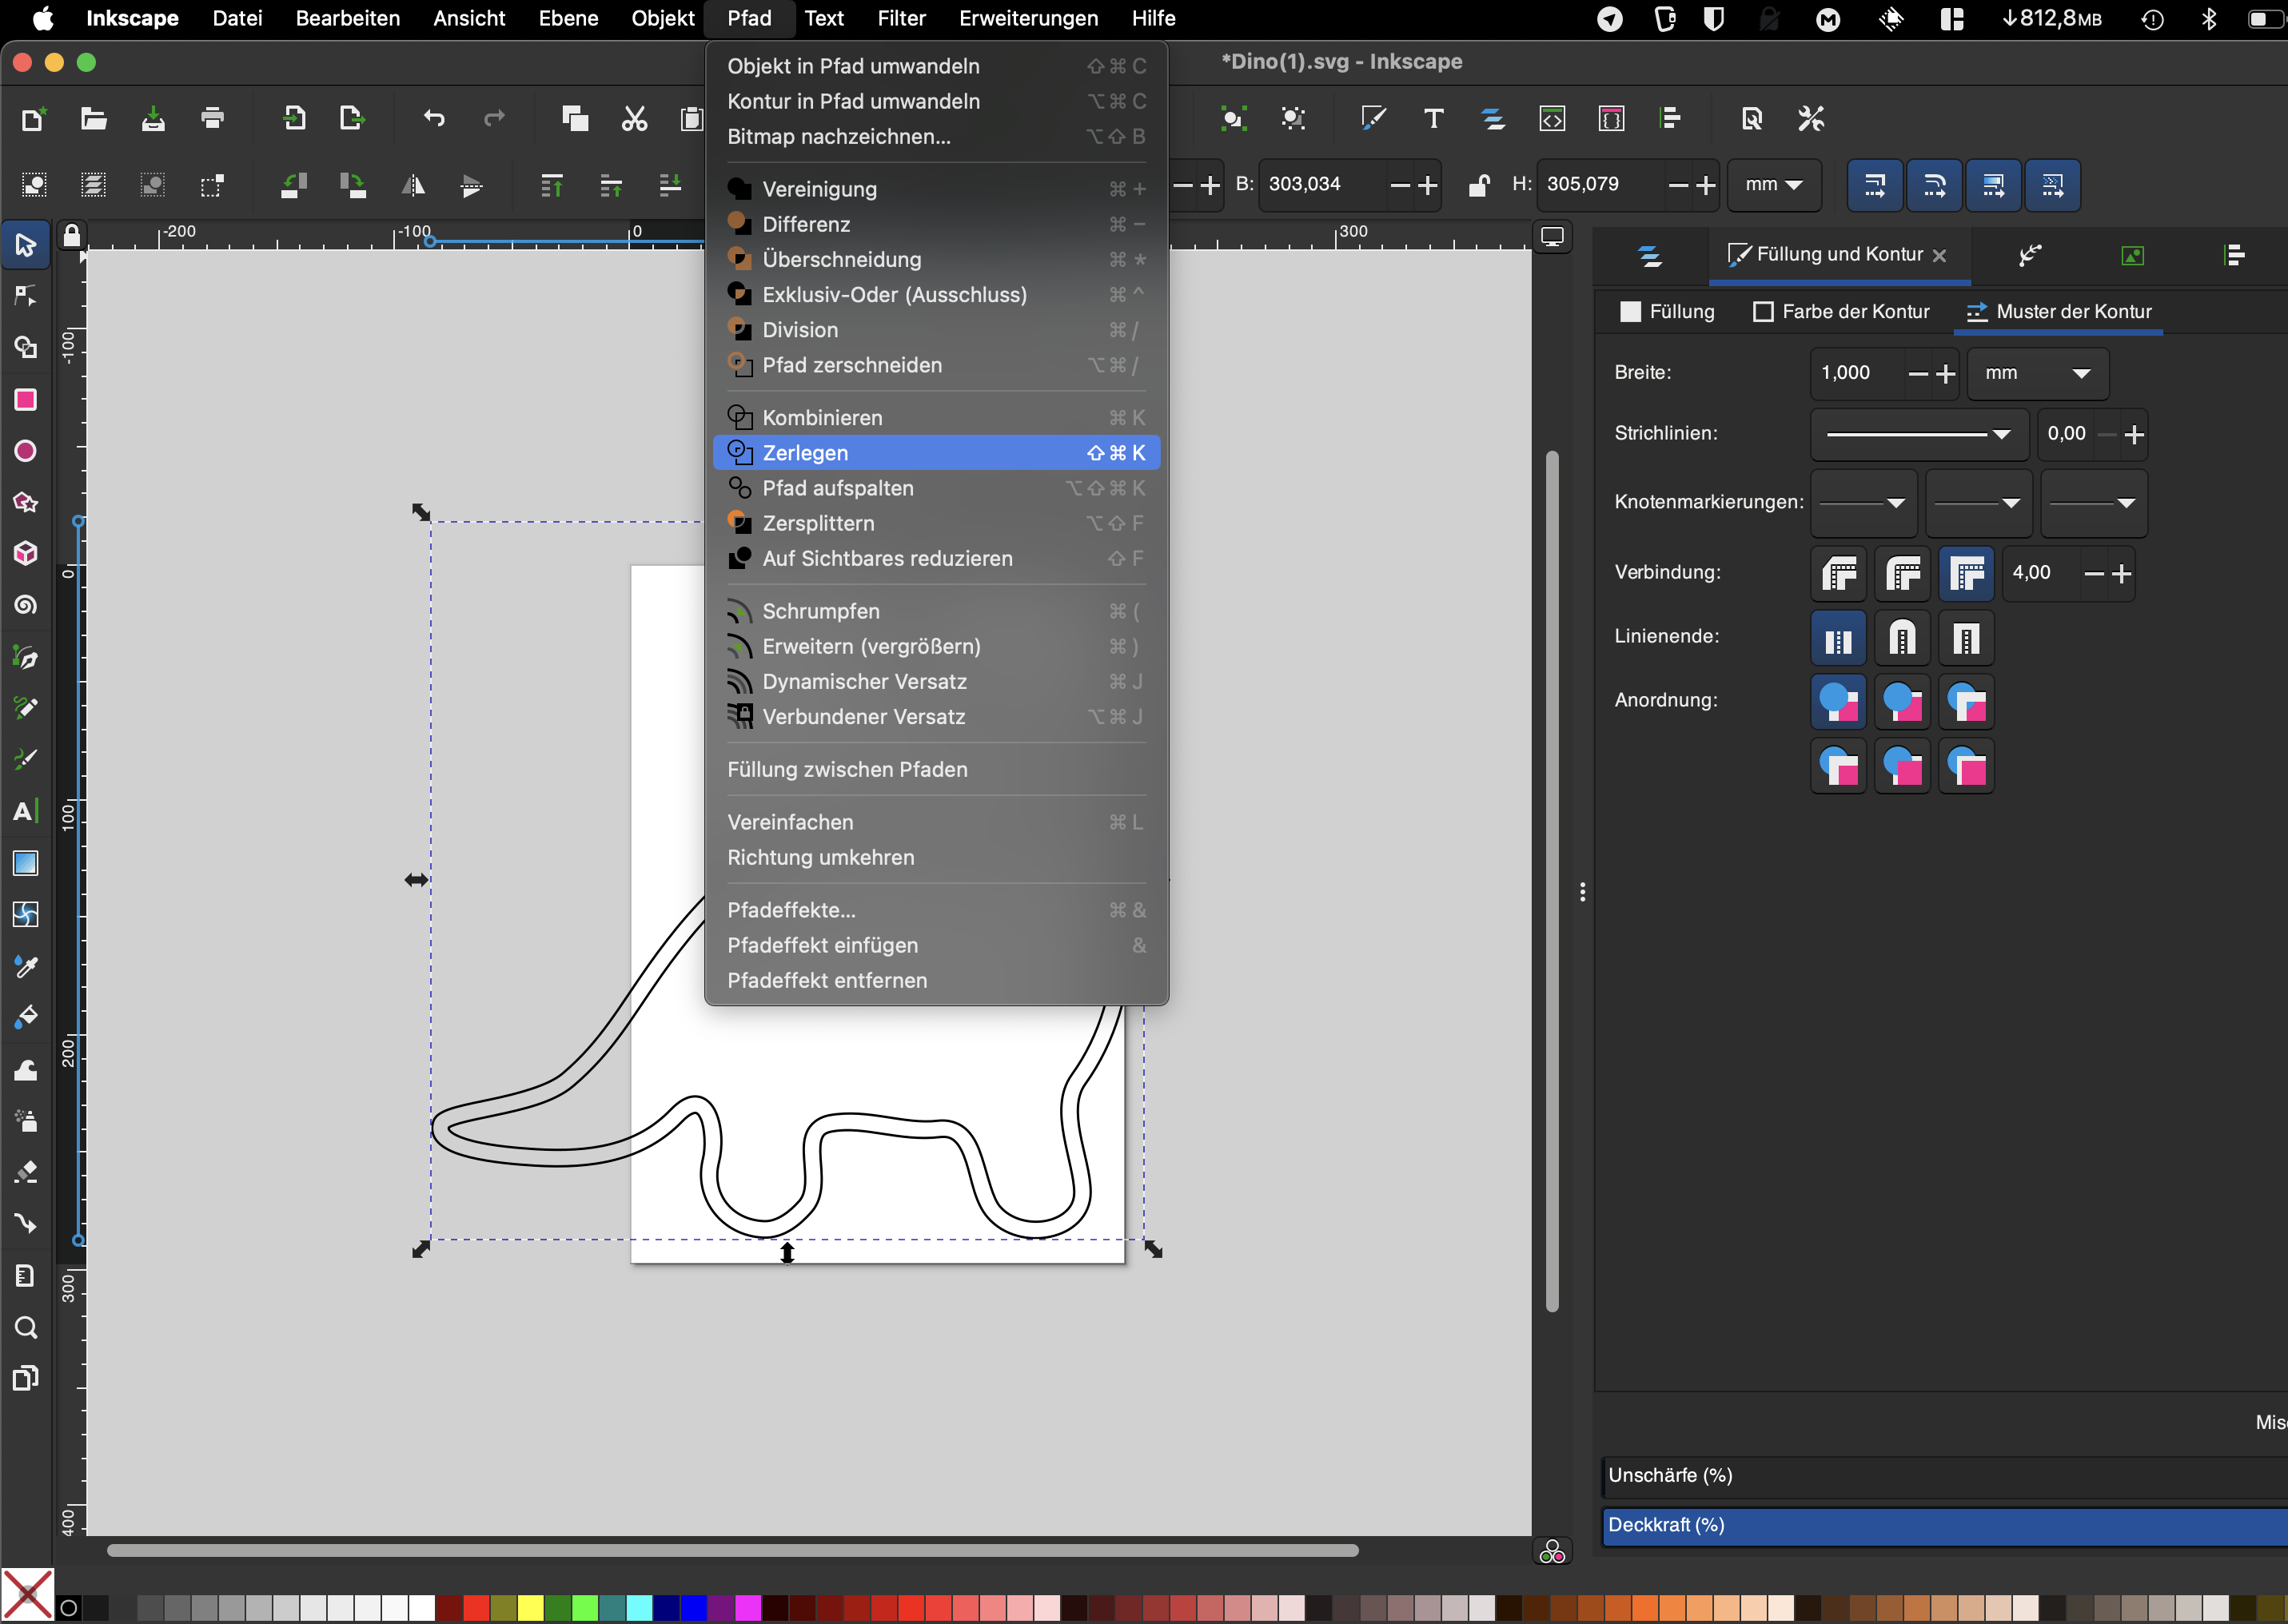The height and width of the screenshot is (1624, 2288).
Task: Select round cap Linienende option
Action: tap(1902, 638)
